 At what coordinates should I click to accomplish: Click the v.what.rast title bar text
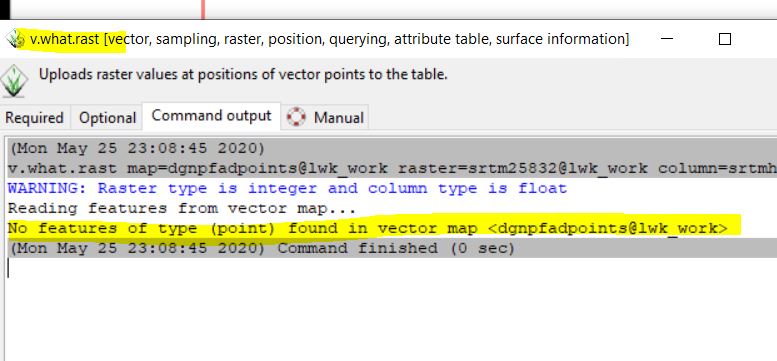(330, 39)
